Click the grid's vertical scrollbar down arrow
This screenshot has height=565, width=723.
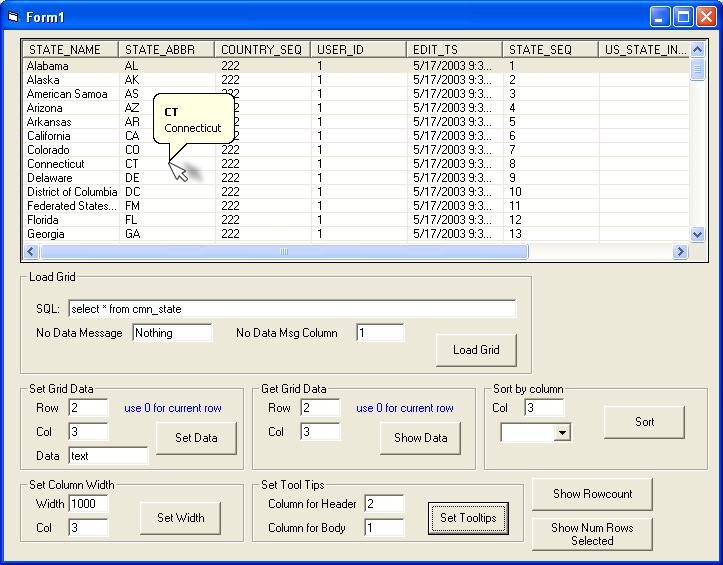[697, 234]
